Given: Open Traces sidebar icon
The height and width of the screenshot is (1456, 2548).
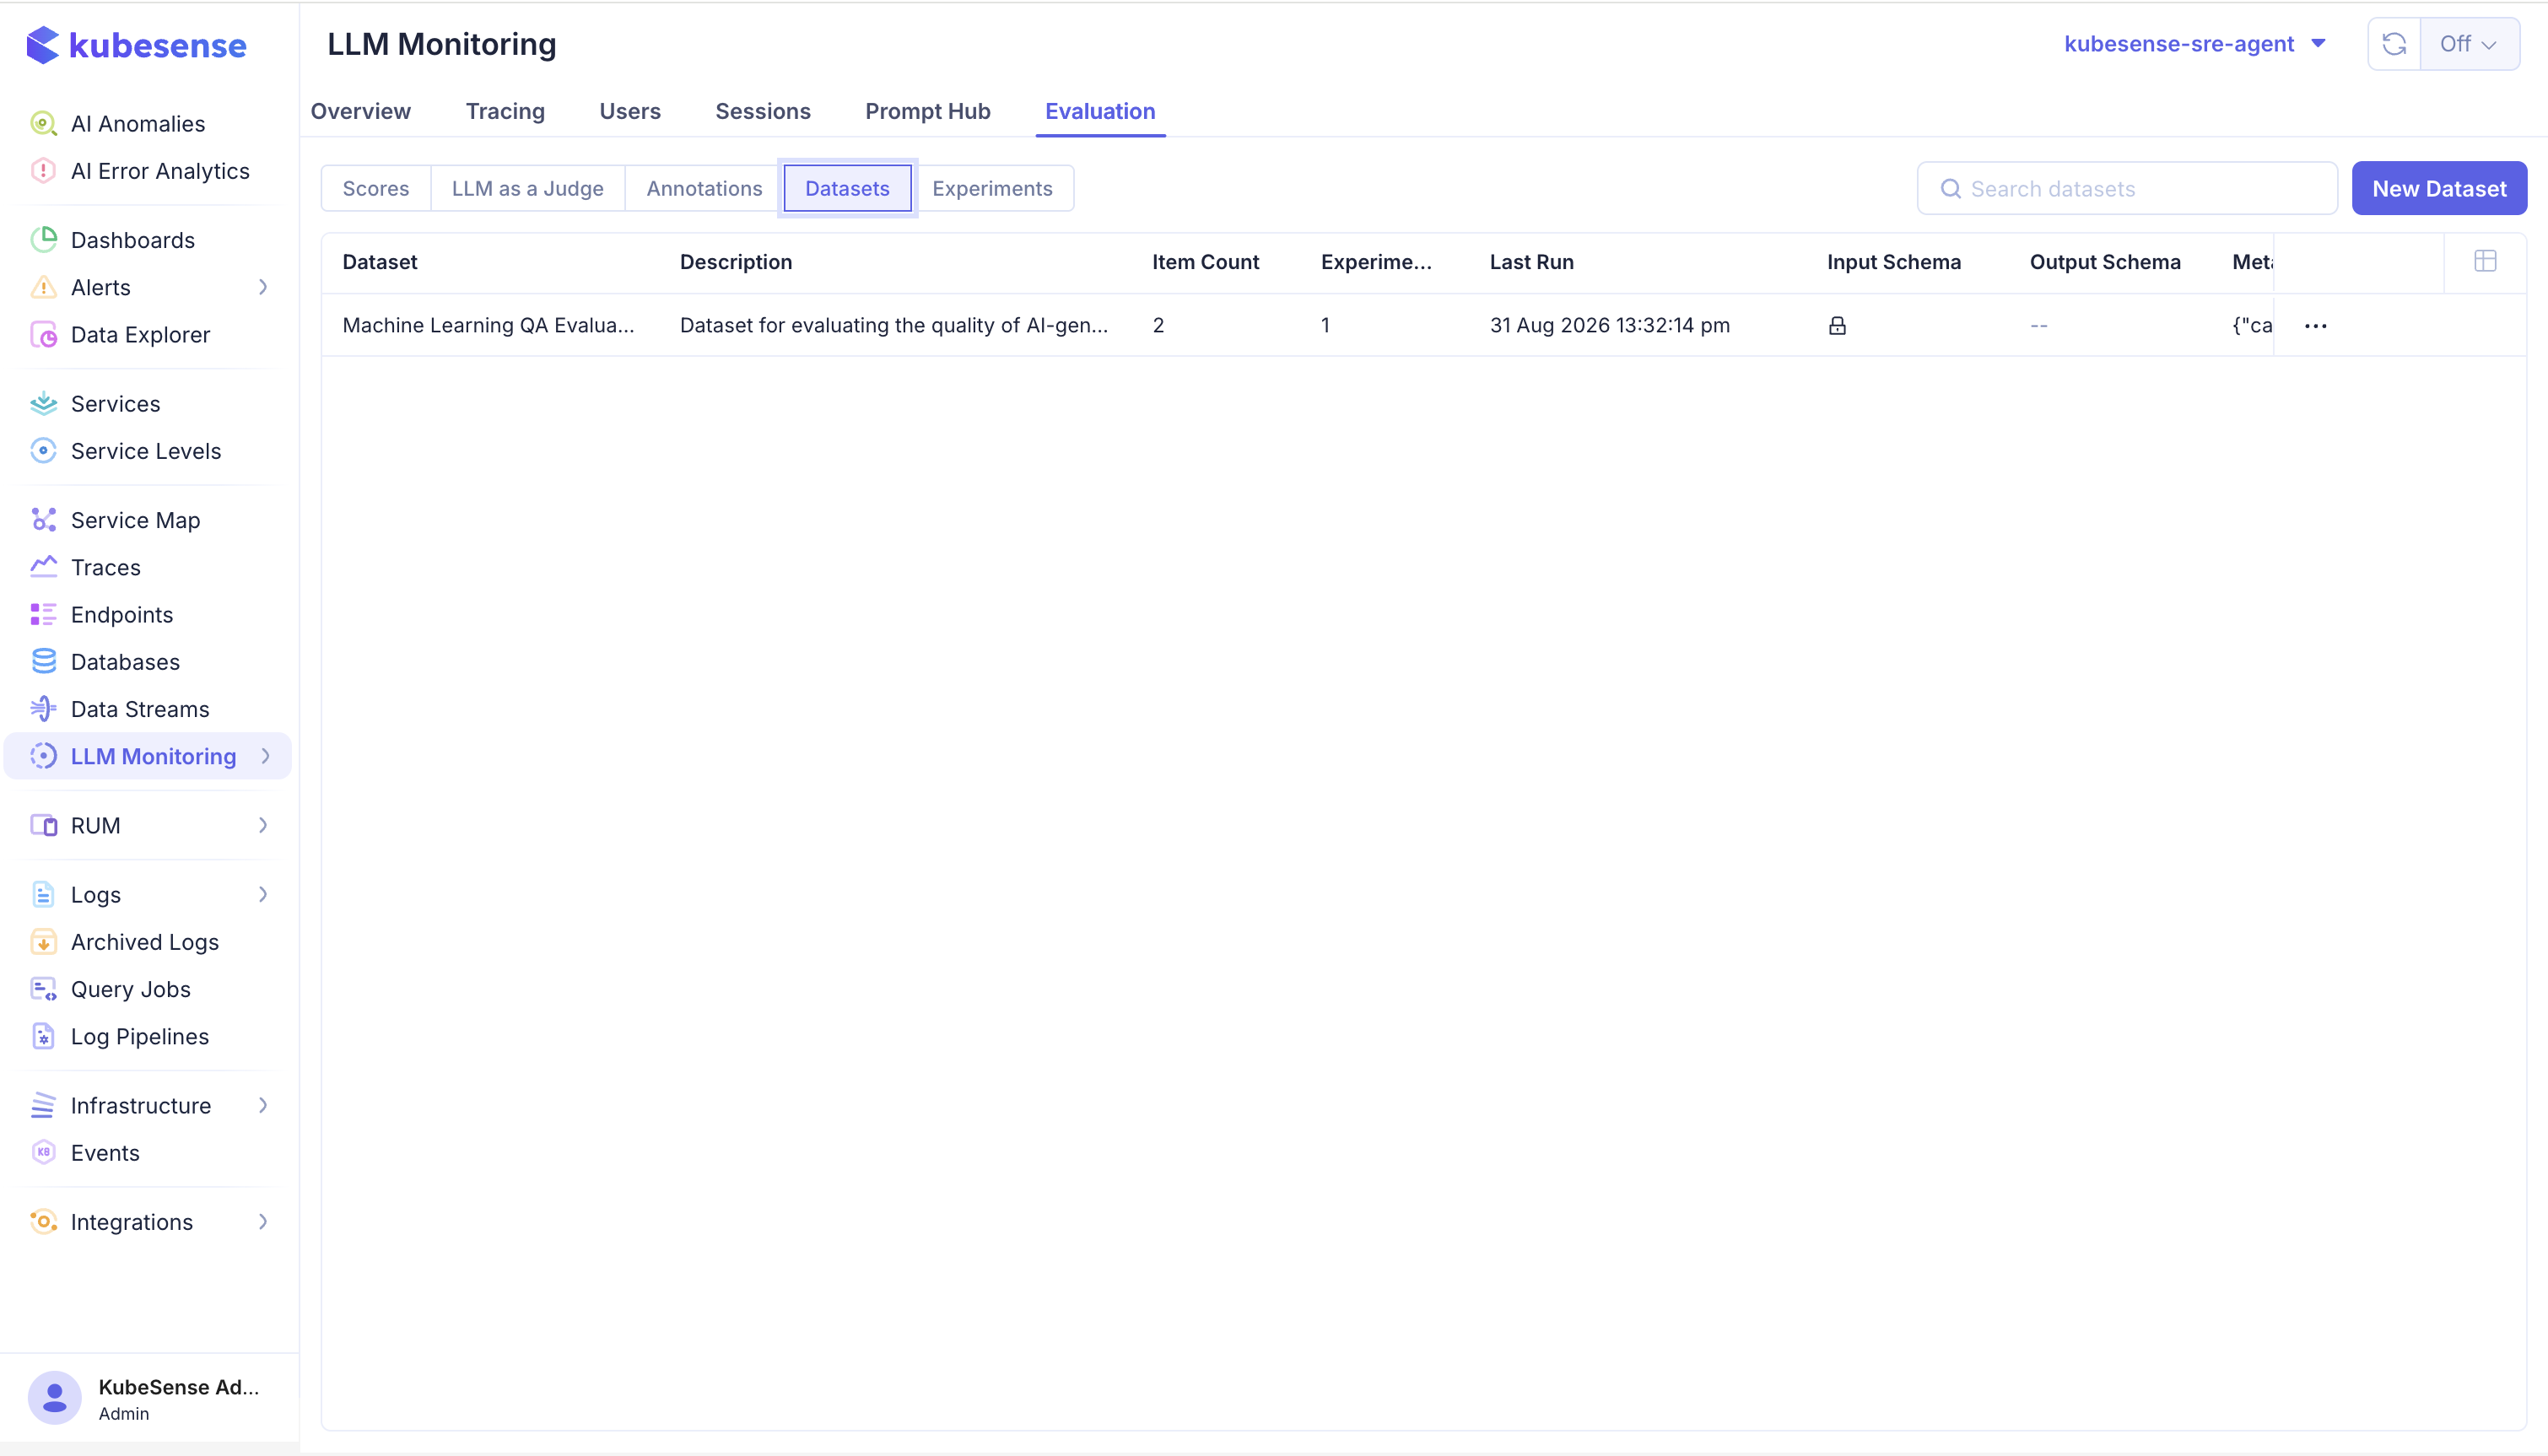Looking at the screenshot, I should coord(43,567).
